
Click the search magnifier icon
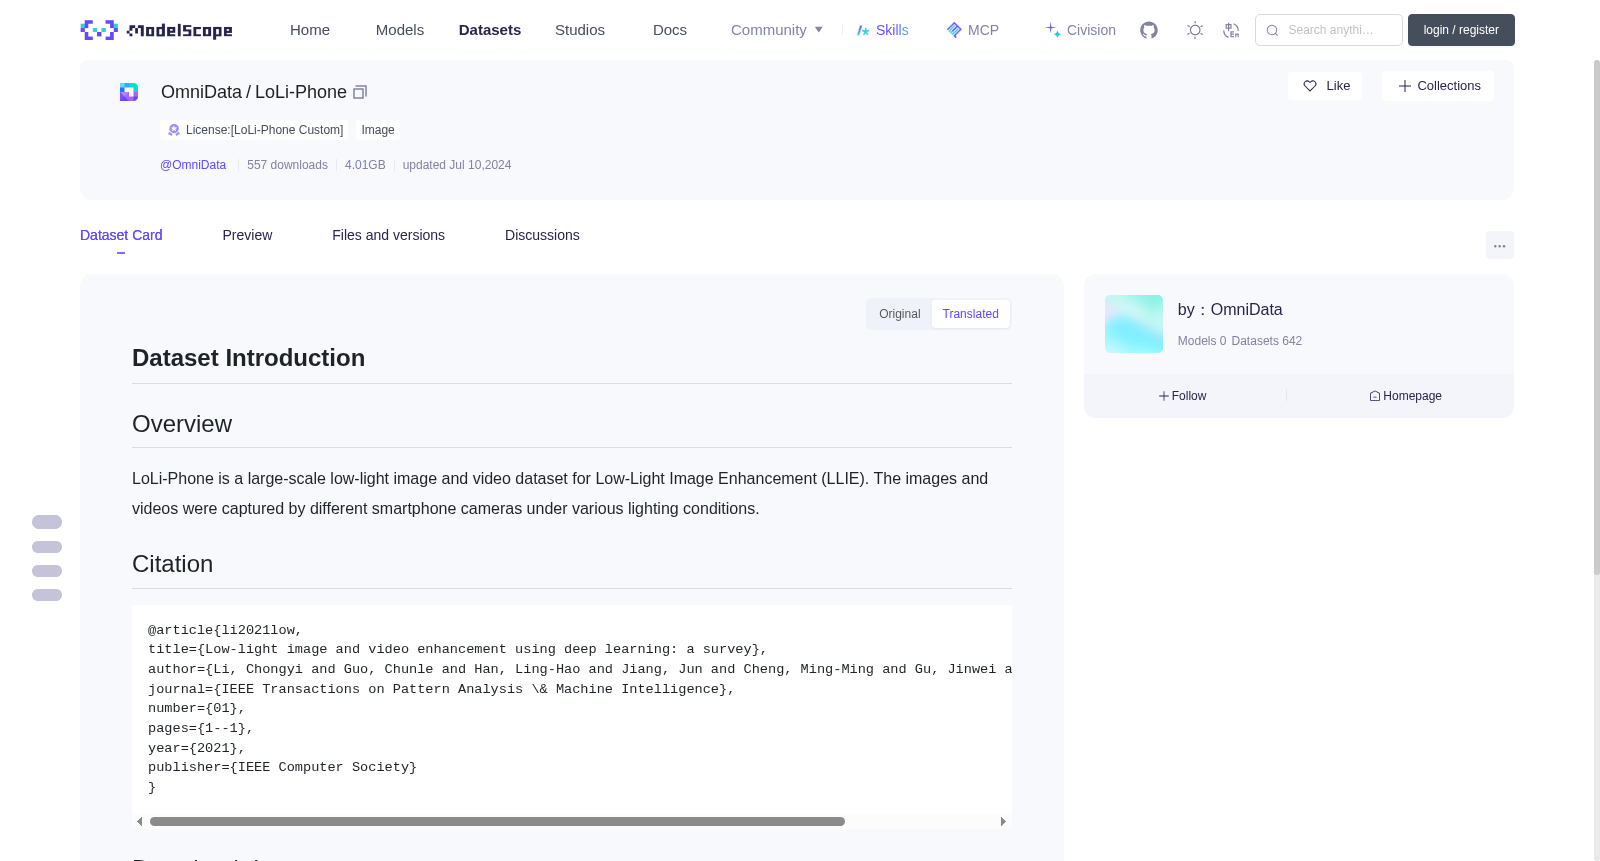pos(1272,30)
